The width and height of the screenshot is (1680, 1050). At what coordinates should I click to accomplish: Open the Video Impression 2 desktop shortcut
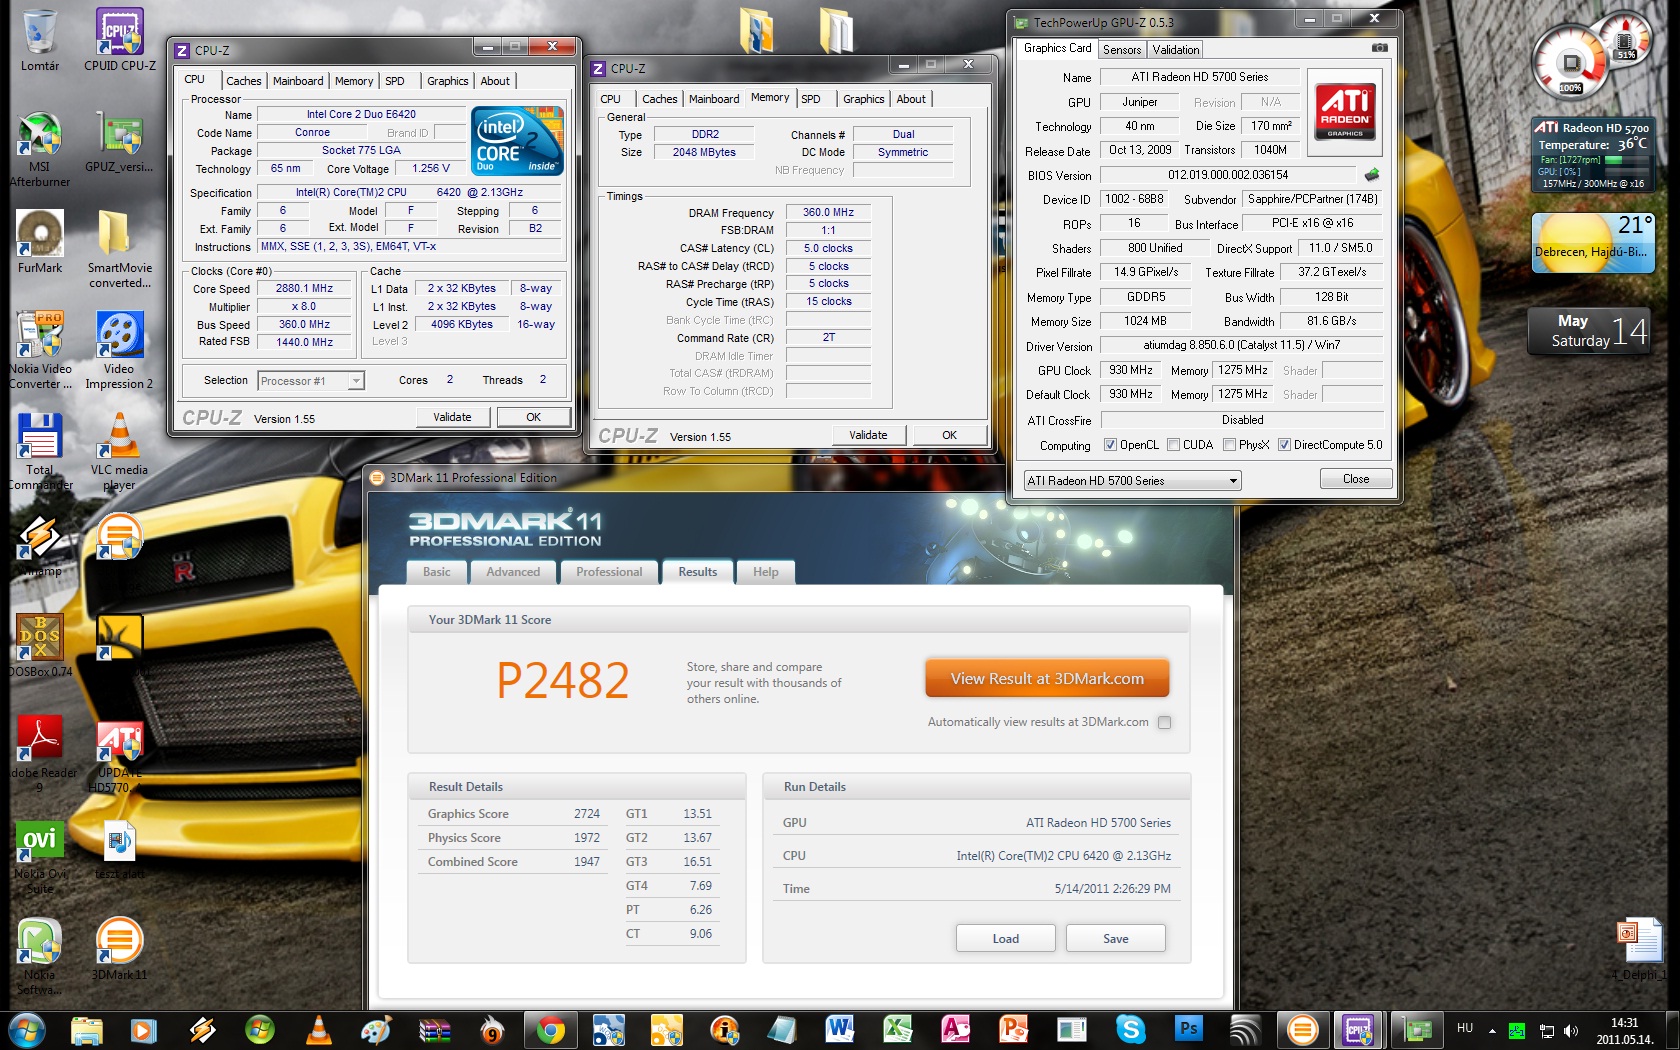click(x=119, y=350)
